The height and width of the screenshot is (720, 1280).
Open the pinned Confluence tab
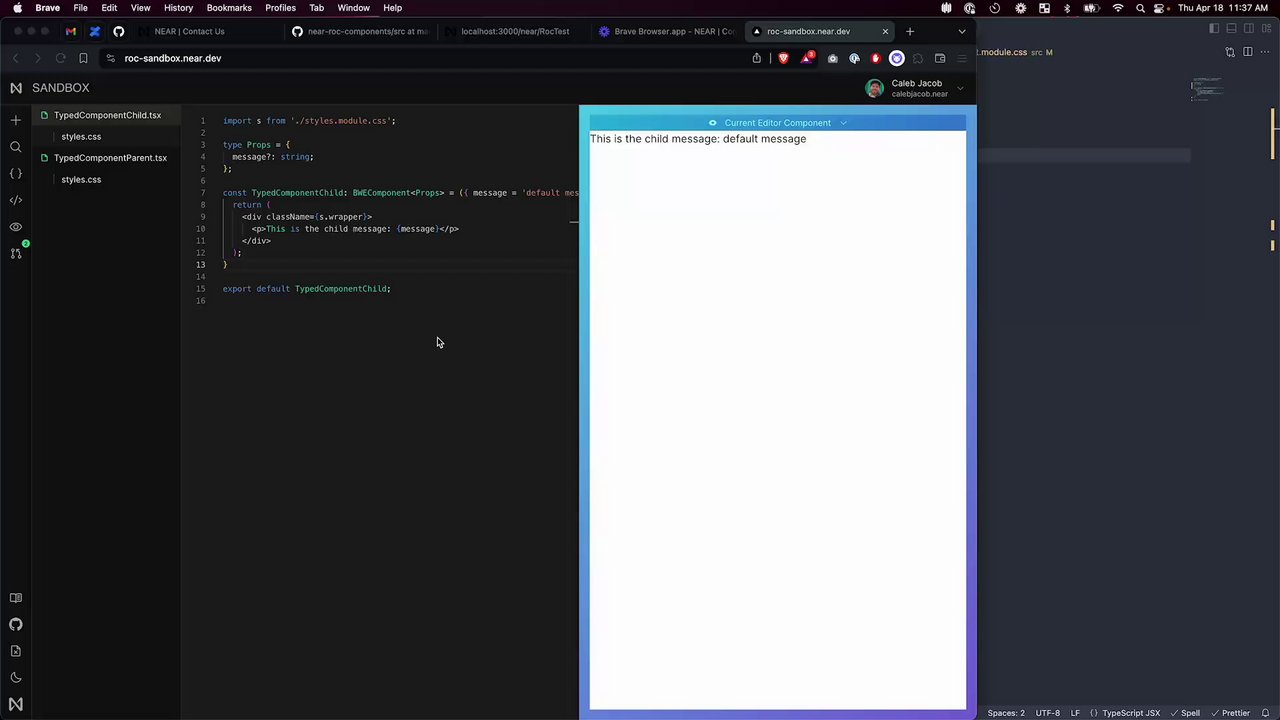point(95,31)
